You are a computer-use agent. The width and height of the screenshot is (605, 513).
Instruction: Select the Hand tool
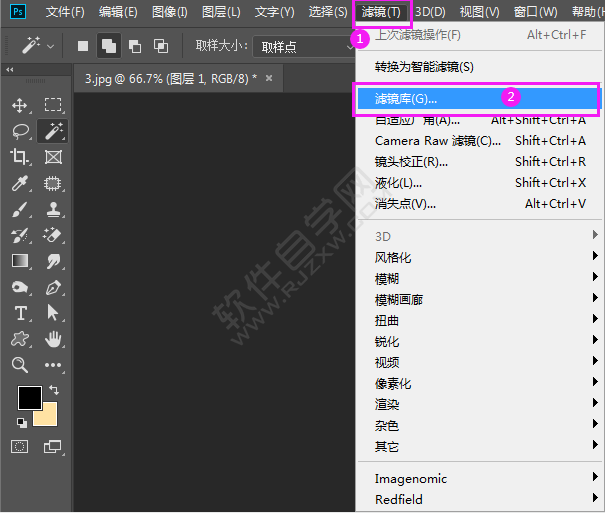(x=53, y=339)
